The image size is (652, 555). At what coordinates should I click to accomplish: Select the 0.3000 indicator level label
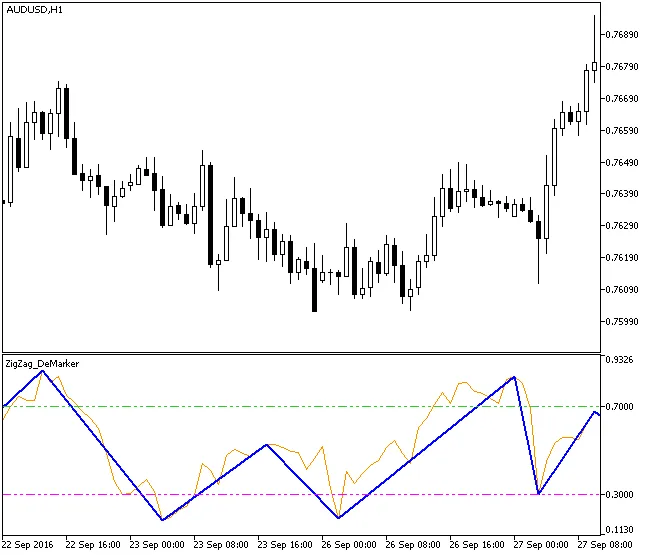coord(621,495)
